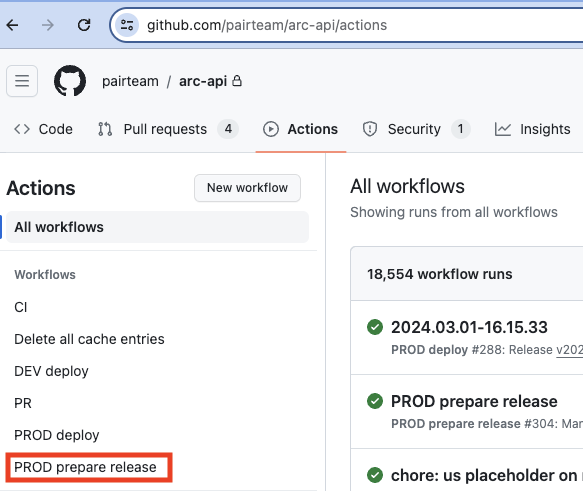Go back with the browser back arrow
This screenshot has width=583, height=491.
coord(12,25)
